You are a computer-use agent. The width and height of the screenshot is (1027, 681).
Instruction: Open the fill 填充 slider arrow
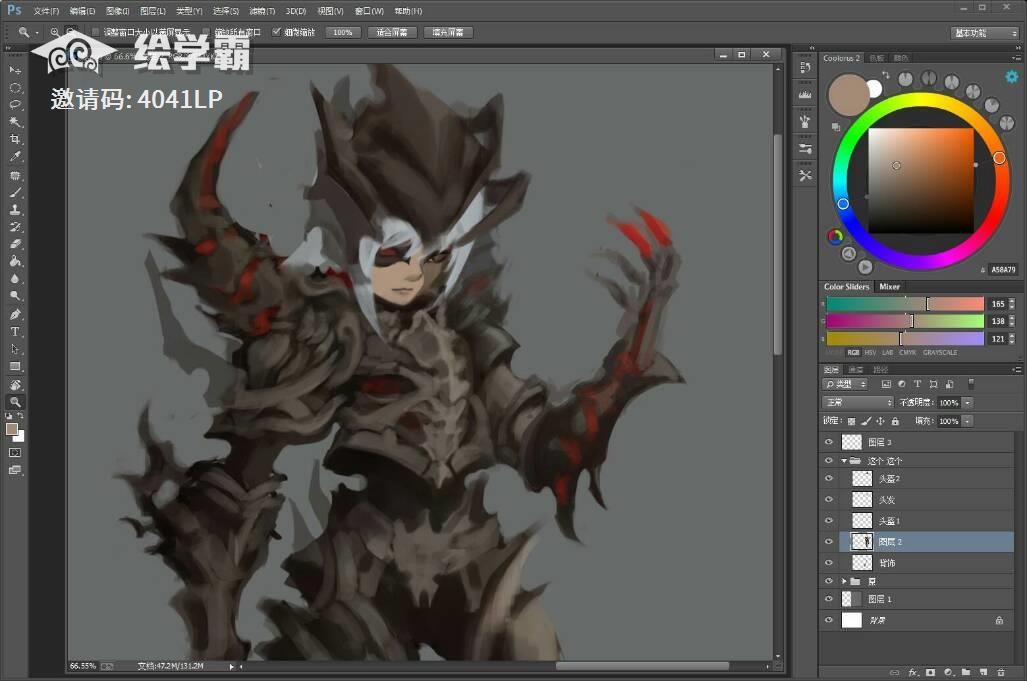pos(967,421)
